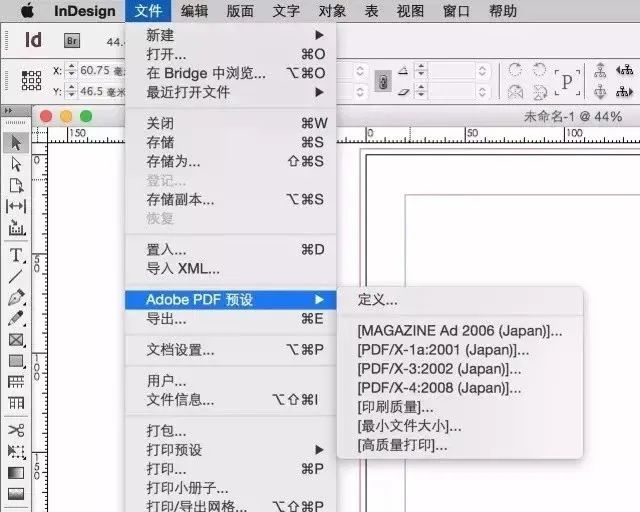This screenshot has height=512, width=640.
Task: Choose [MAGAZINE Ad 2006 (Japan)] preset
Action: pos(460,331)
